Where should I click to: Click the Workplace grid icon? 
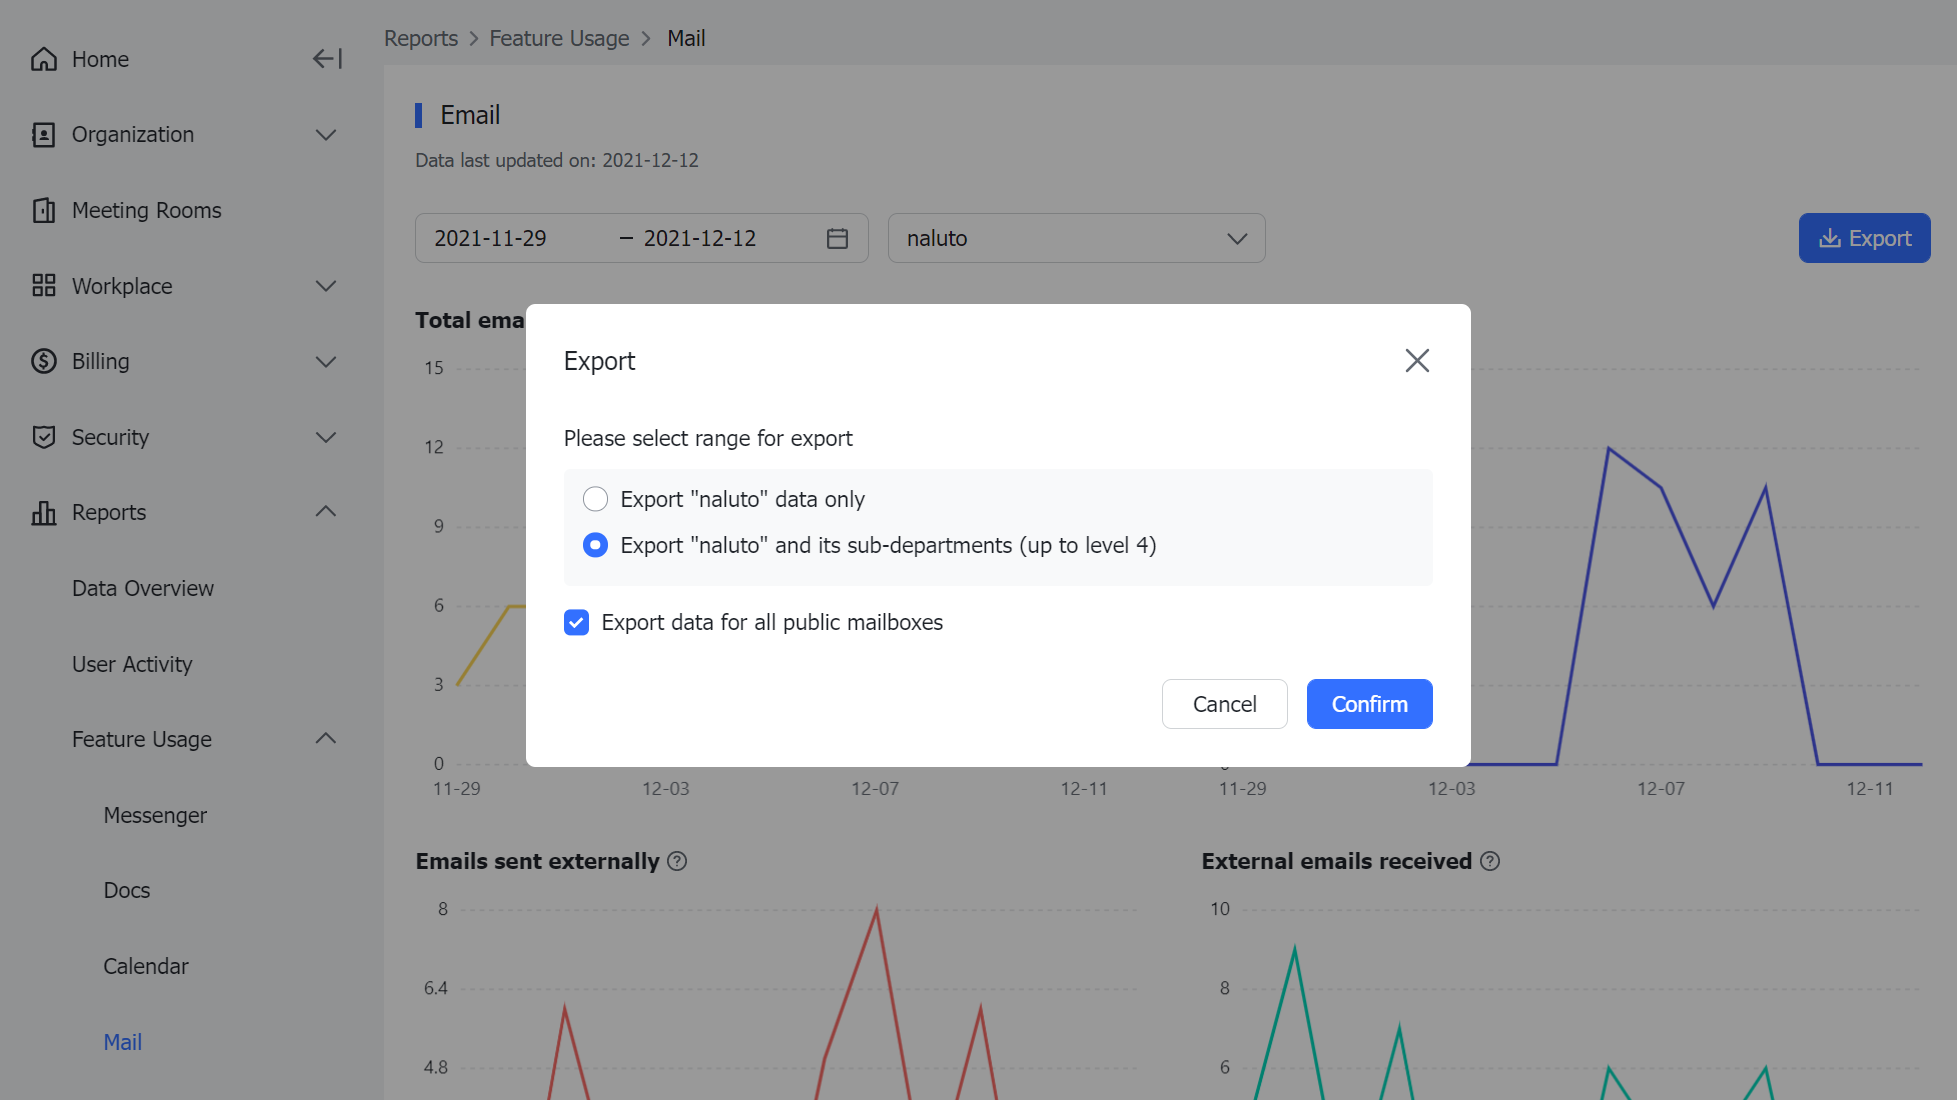coord(44,286)
